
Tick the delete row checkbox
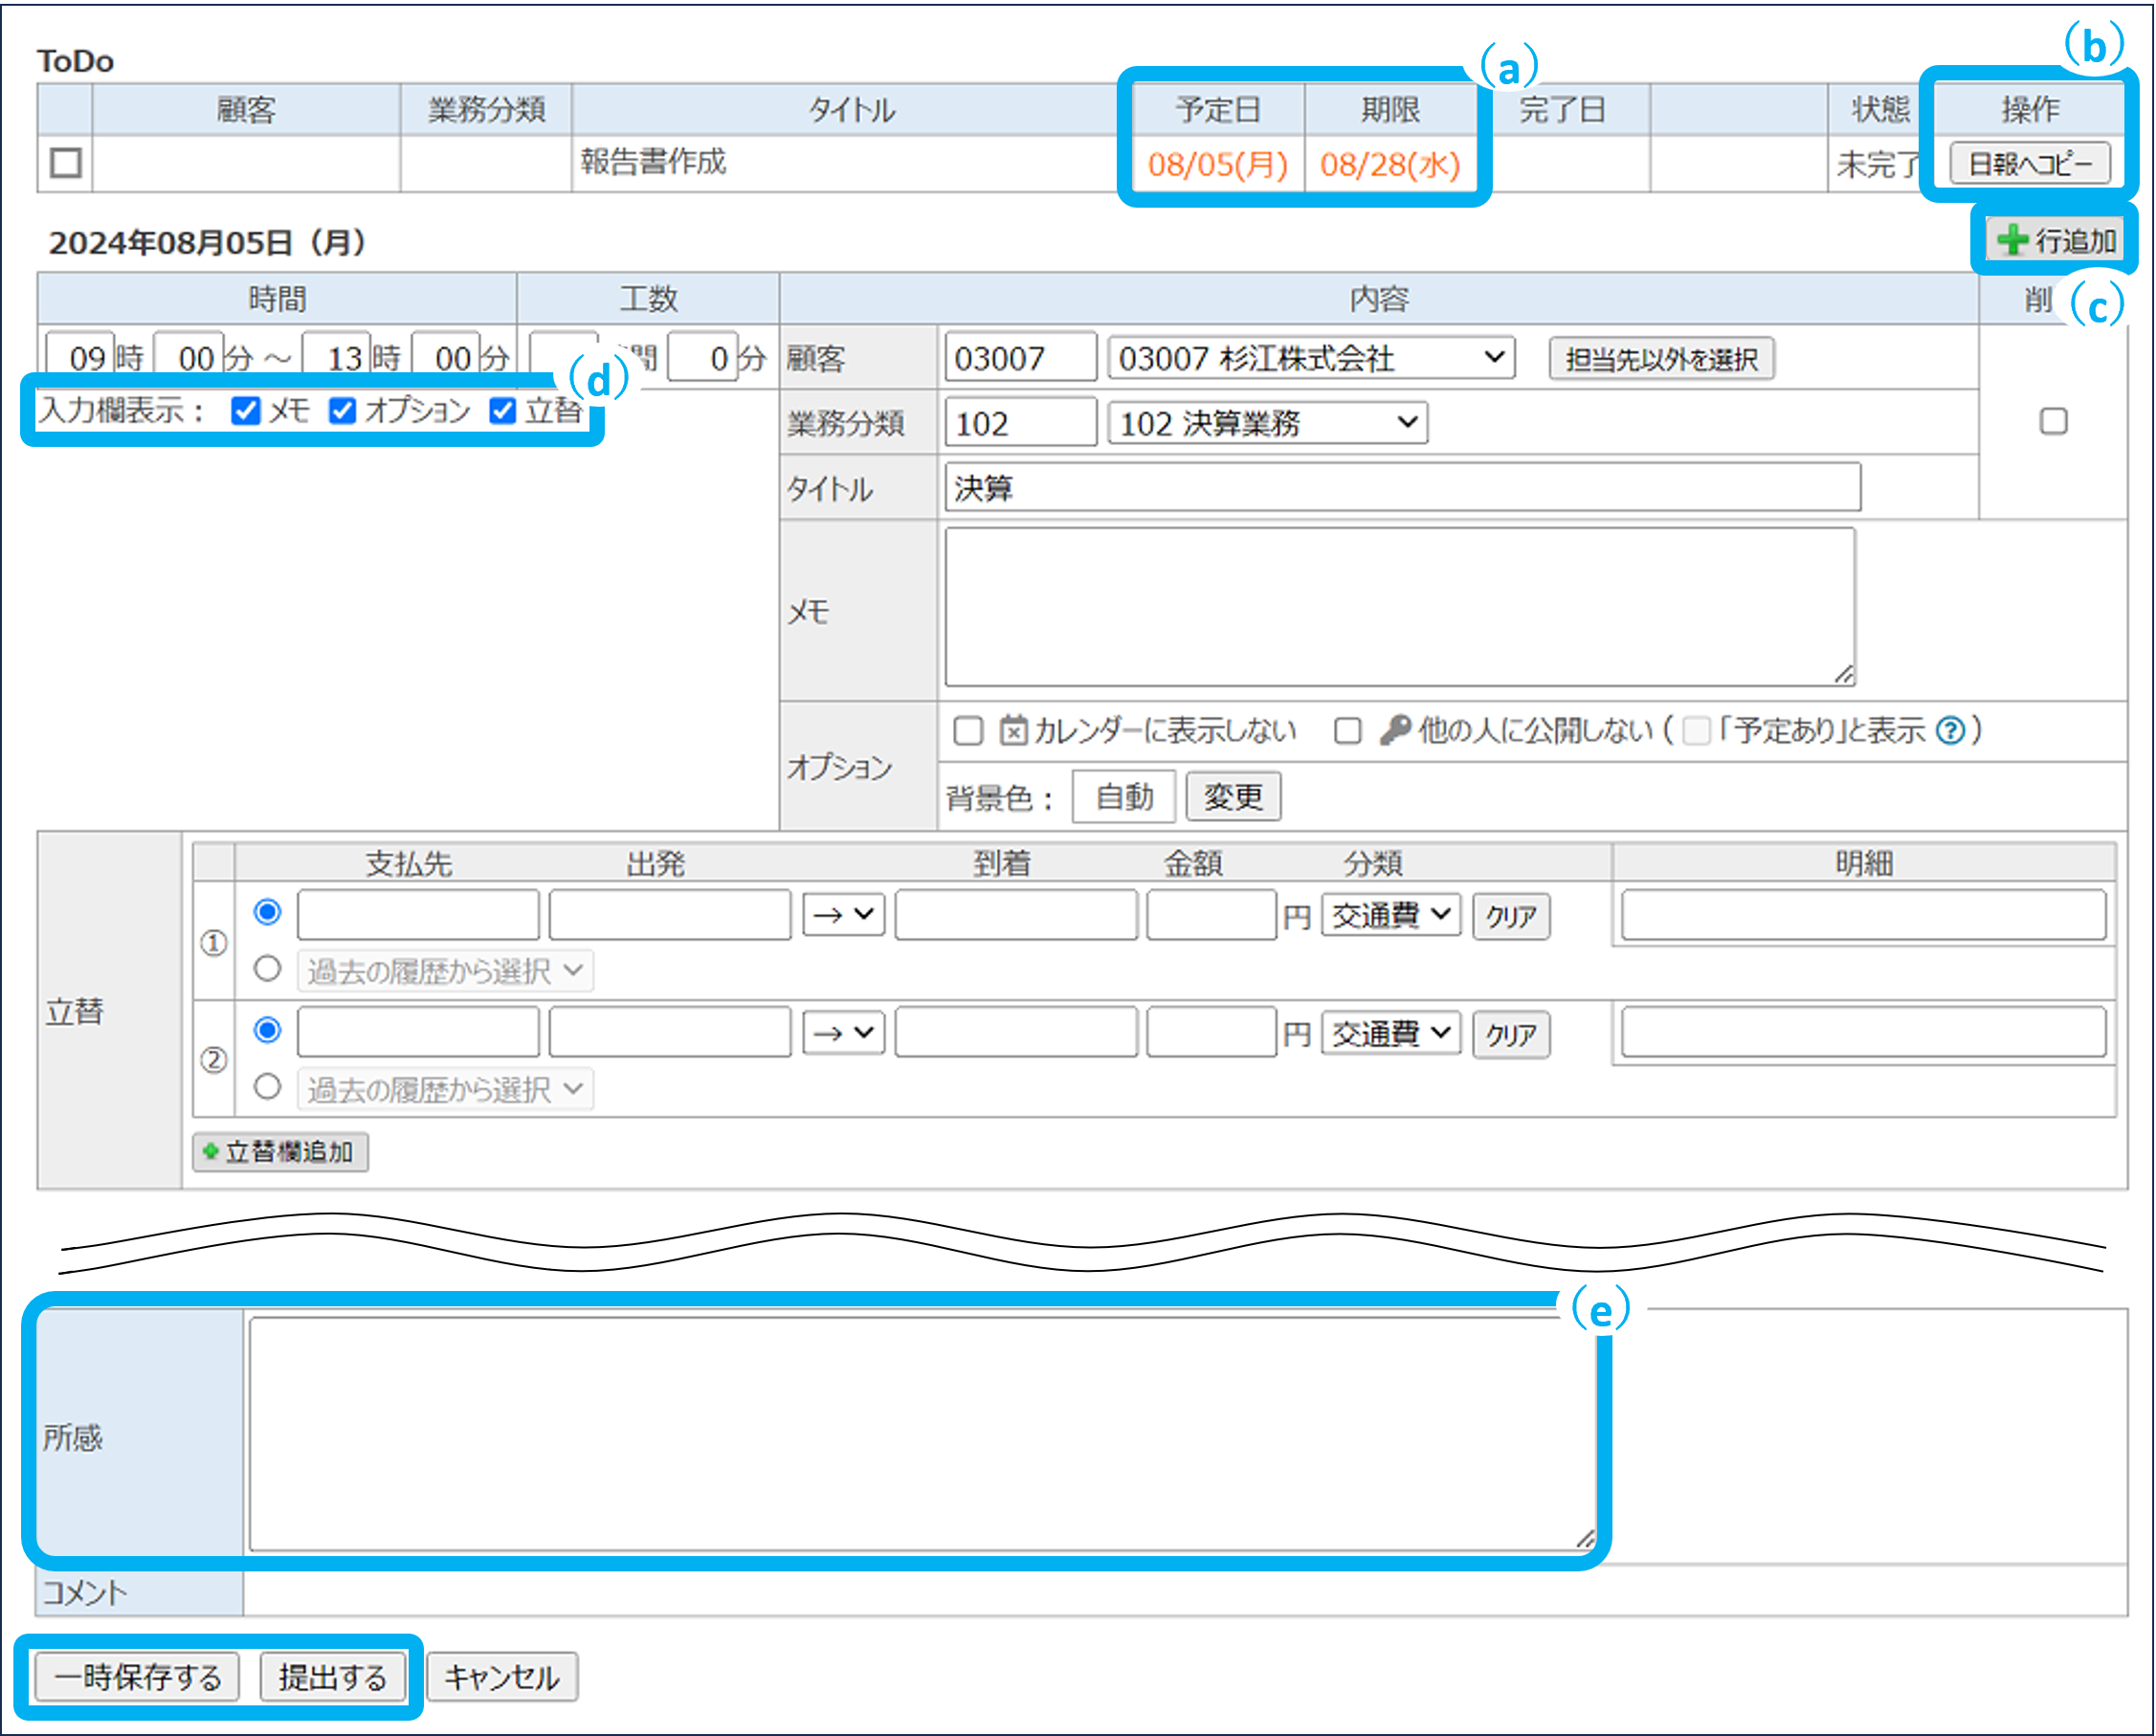click(2053, 421)
